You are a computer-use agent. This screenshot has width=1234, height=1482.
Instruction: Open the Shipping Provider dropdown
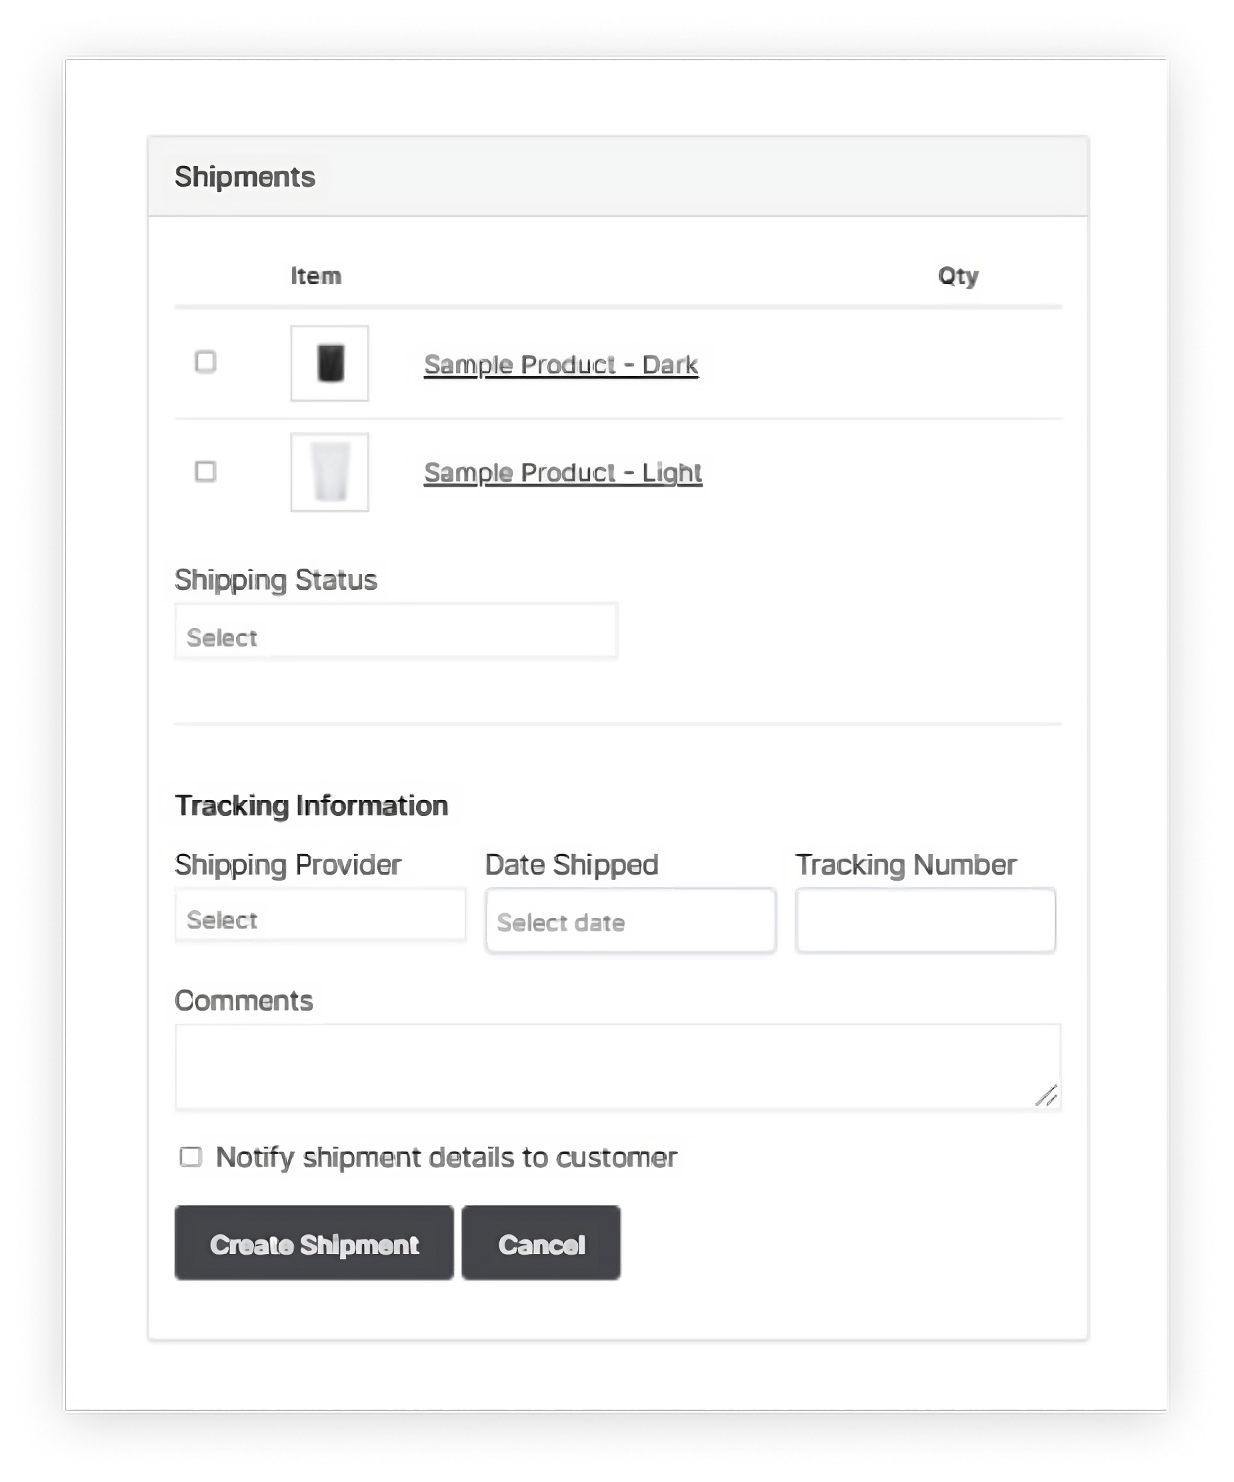pos(320,916)
